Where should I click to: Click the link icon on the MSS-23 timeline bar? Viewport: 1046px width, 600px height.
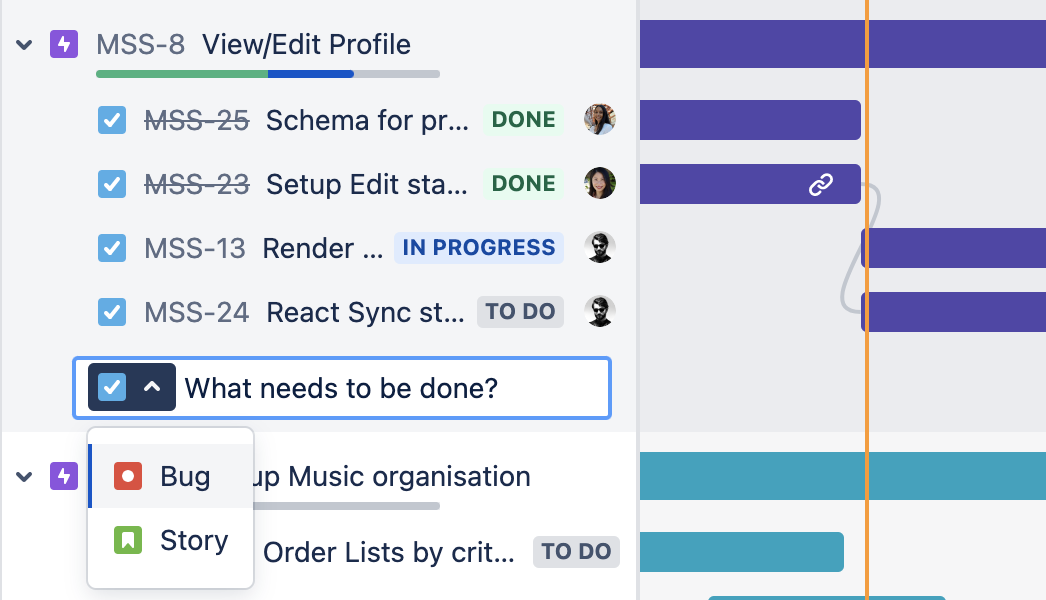822,184
